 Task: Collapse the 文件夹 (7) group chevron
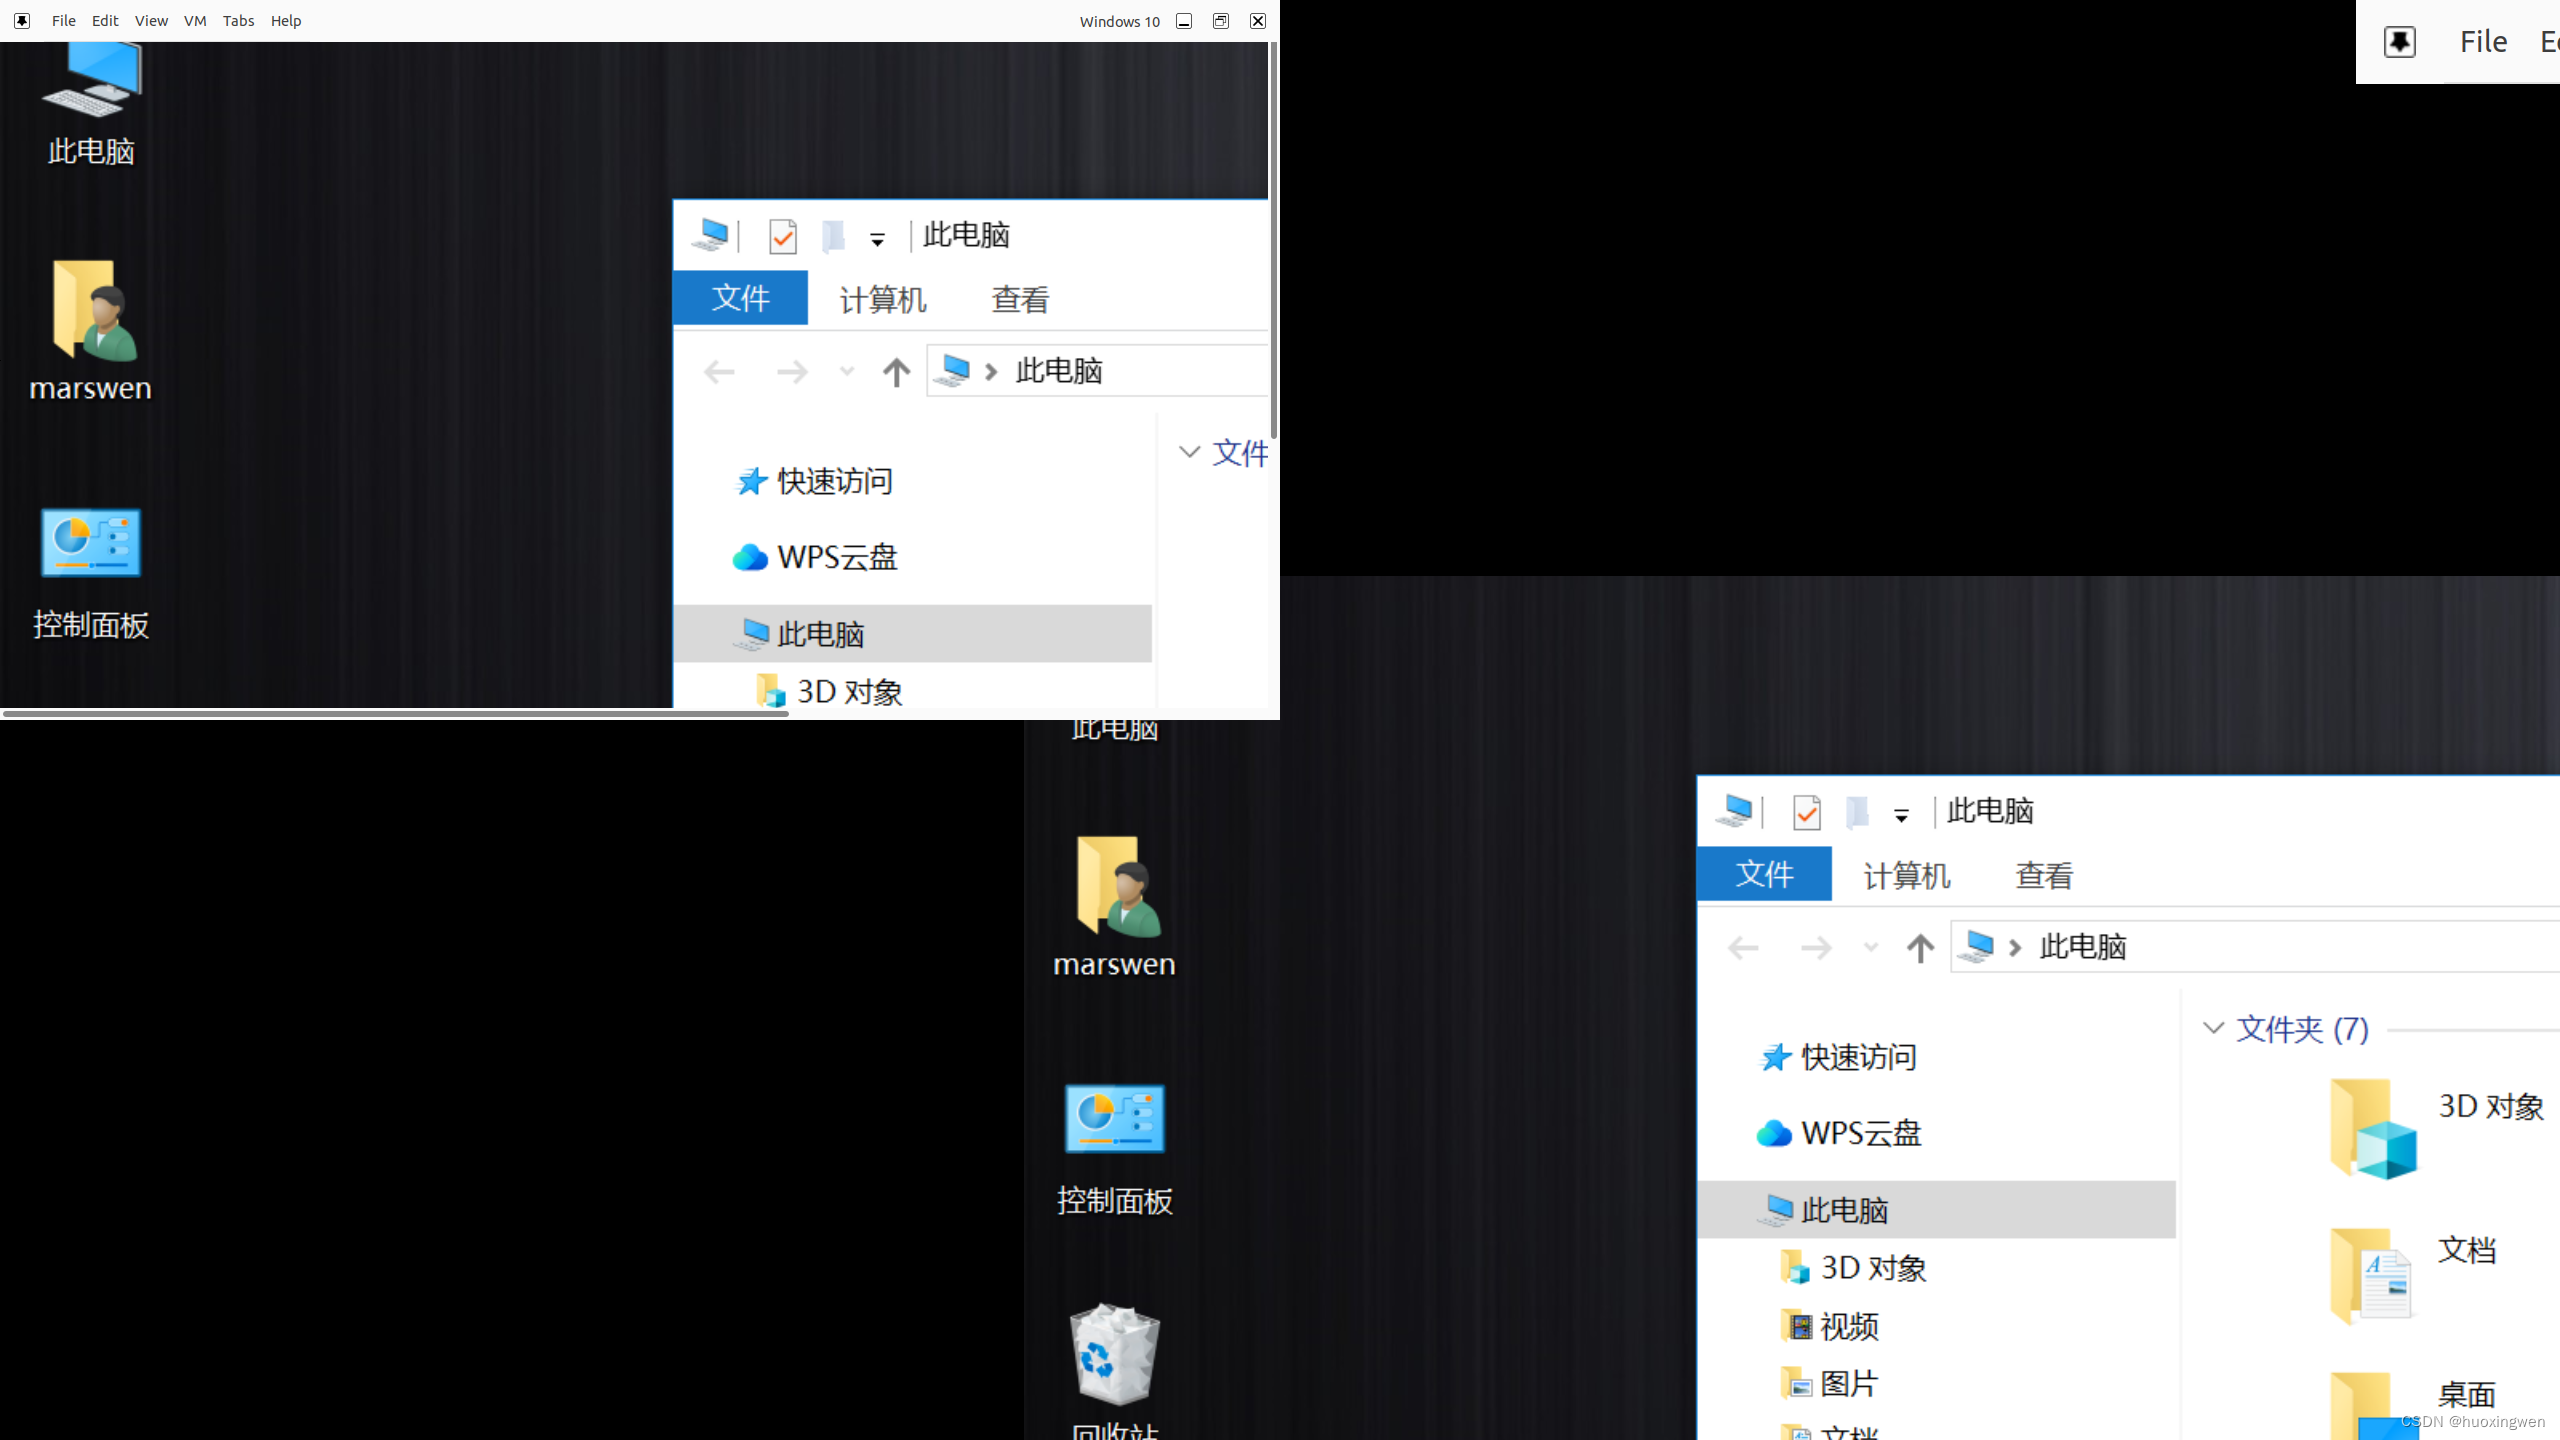(x=2213, y=1028)
